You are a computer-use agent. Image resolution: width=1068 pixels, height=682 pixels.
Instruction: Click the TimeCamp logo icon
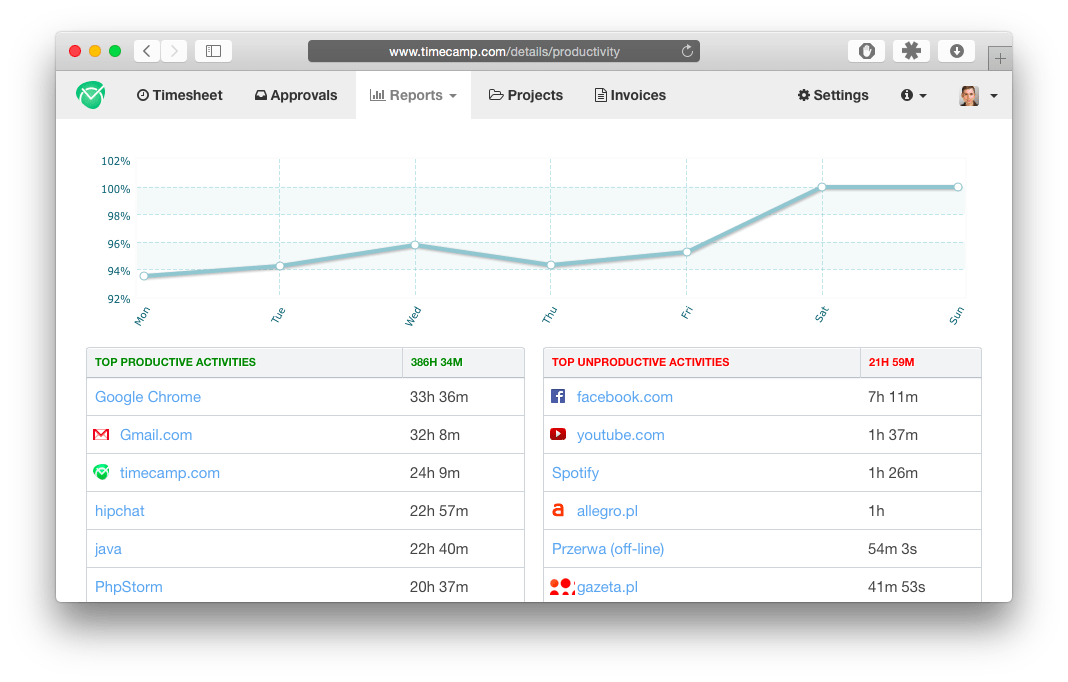(89, 95)
